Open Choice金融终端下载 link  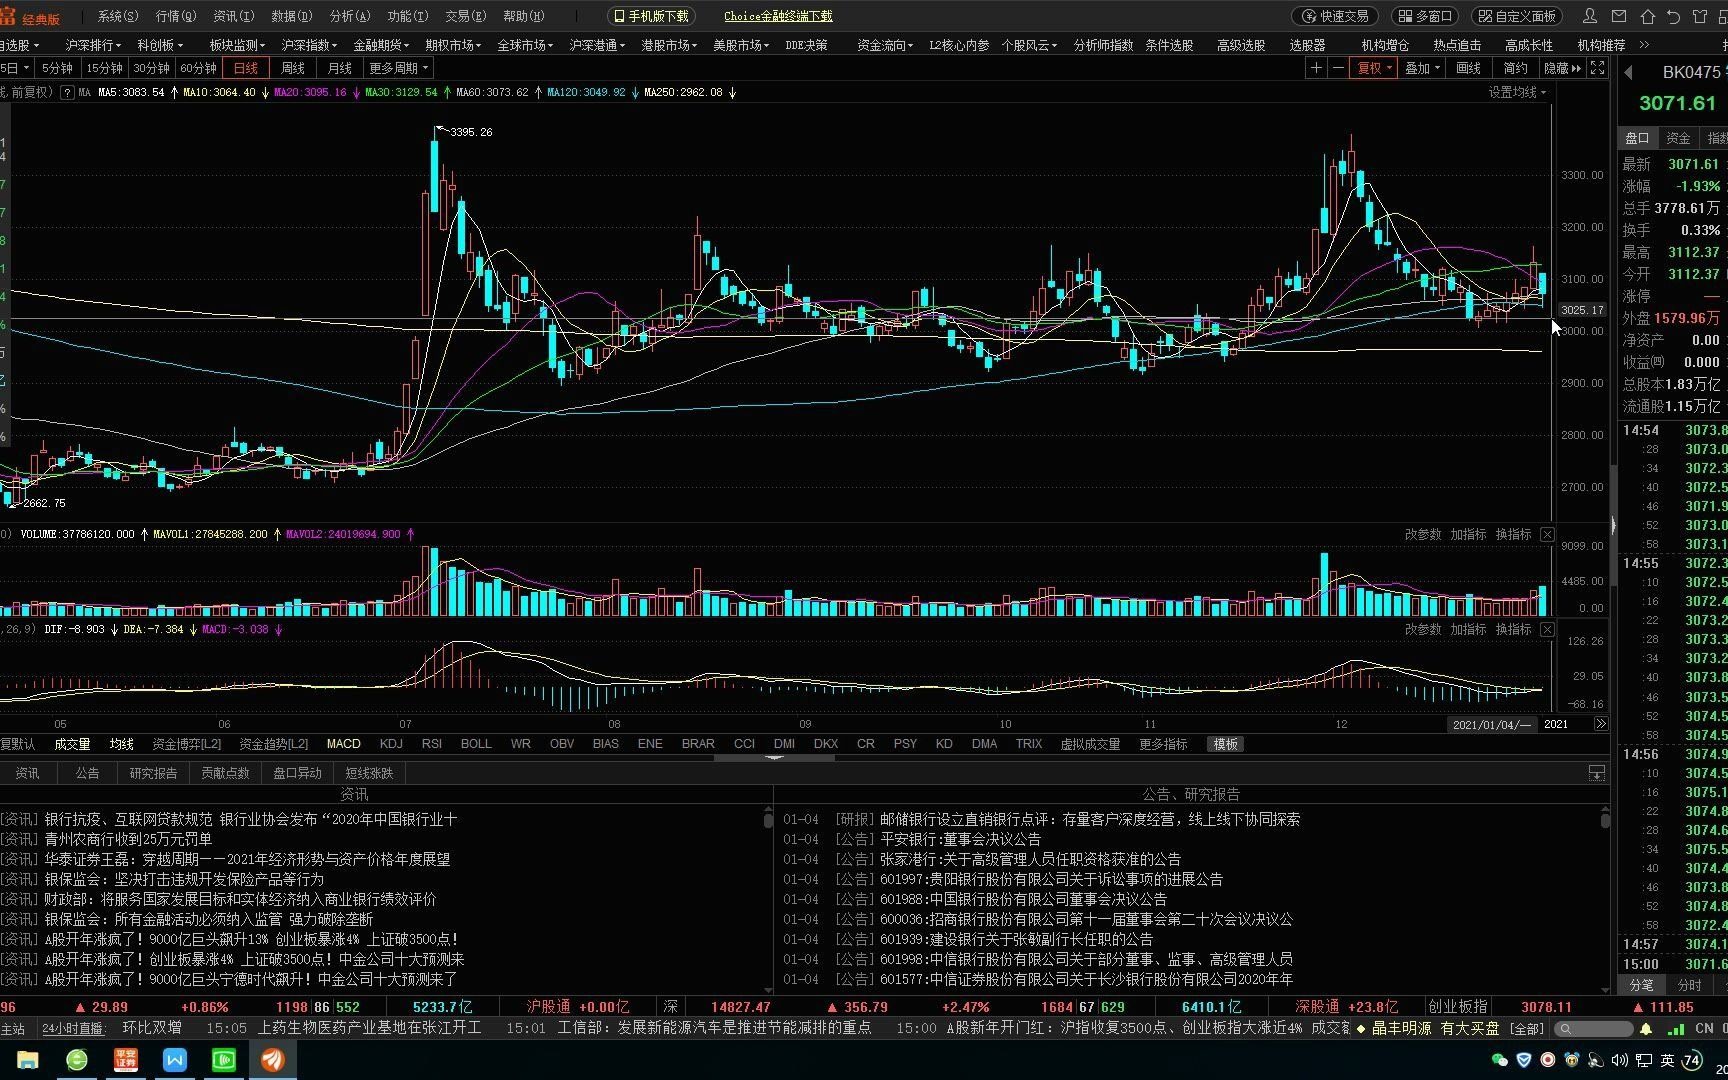pyautogui.click(x=778, y=16)
